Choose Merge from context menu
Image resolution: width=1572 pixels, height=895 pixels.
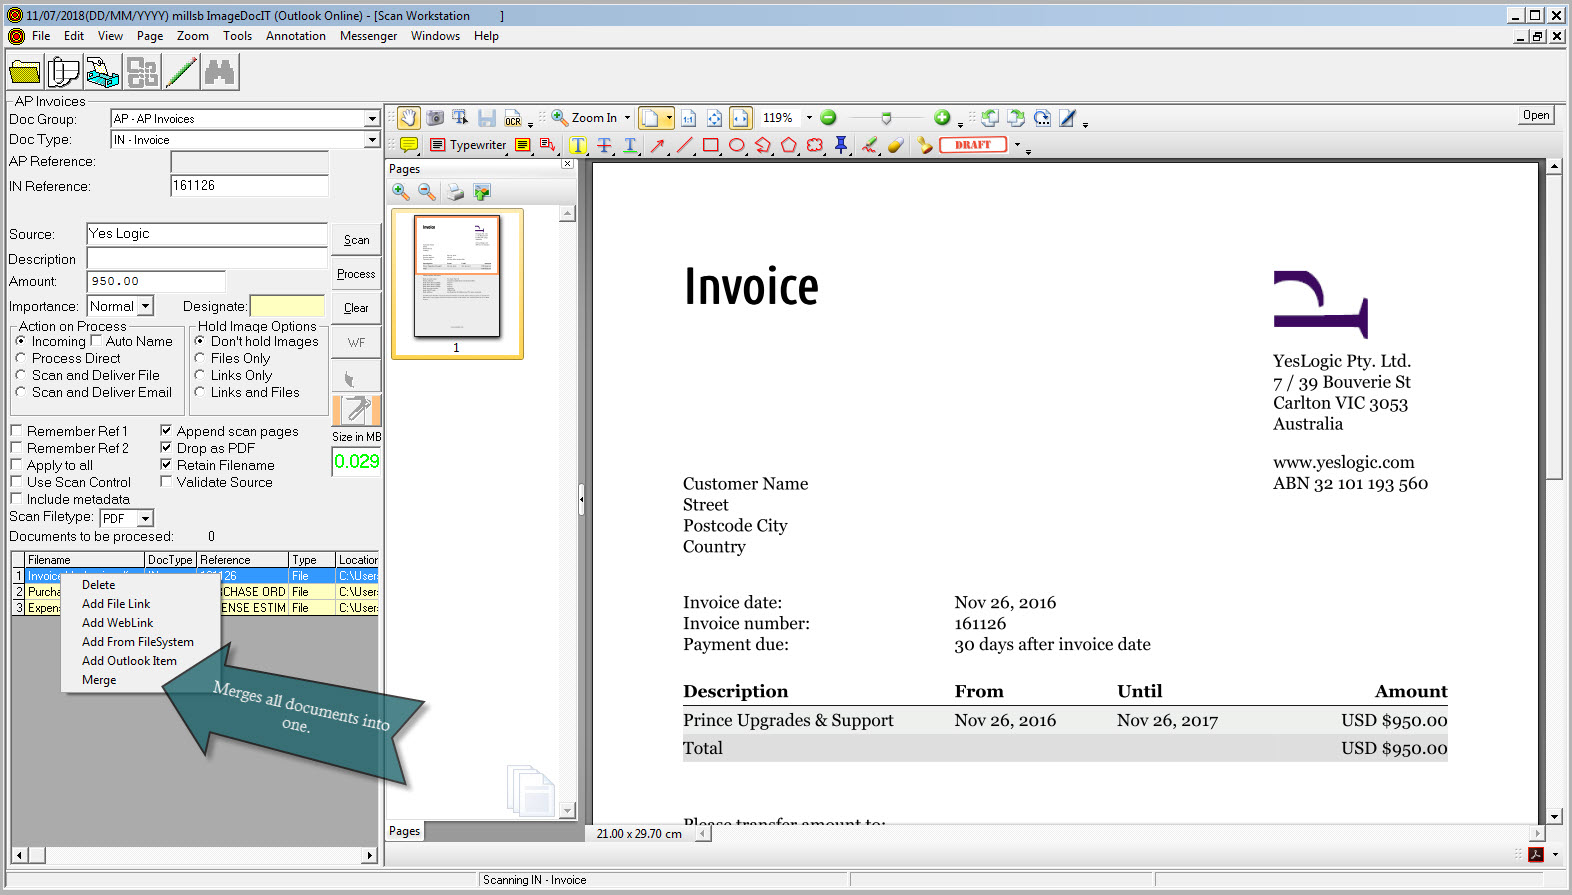tap(99, 680)
